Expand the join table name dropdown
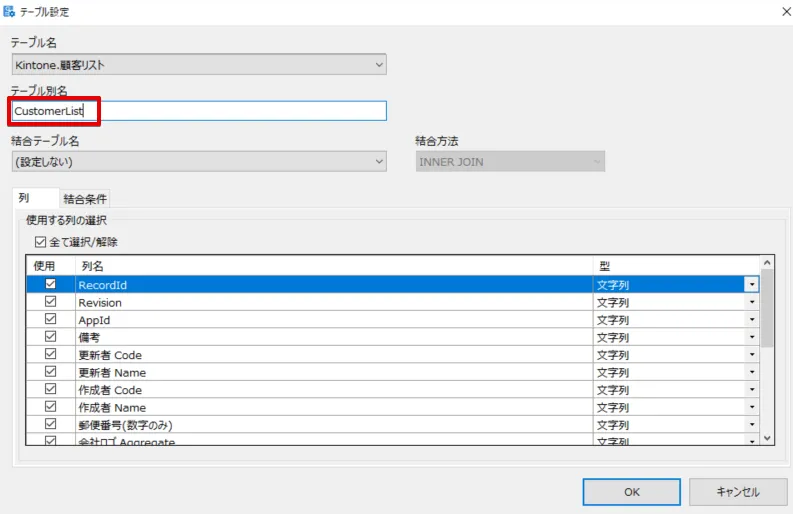This screenshot has width=793, height=514. pyautogui.click(x=378, y=161)
